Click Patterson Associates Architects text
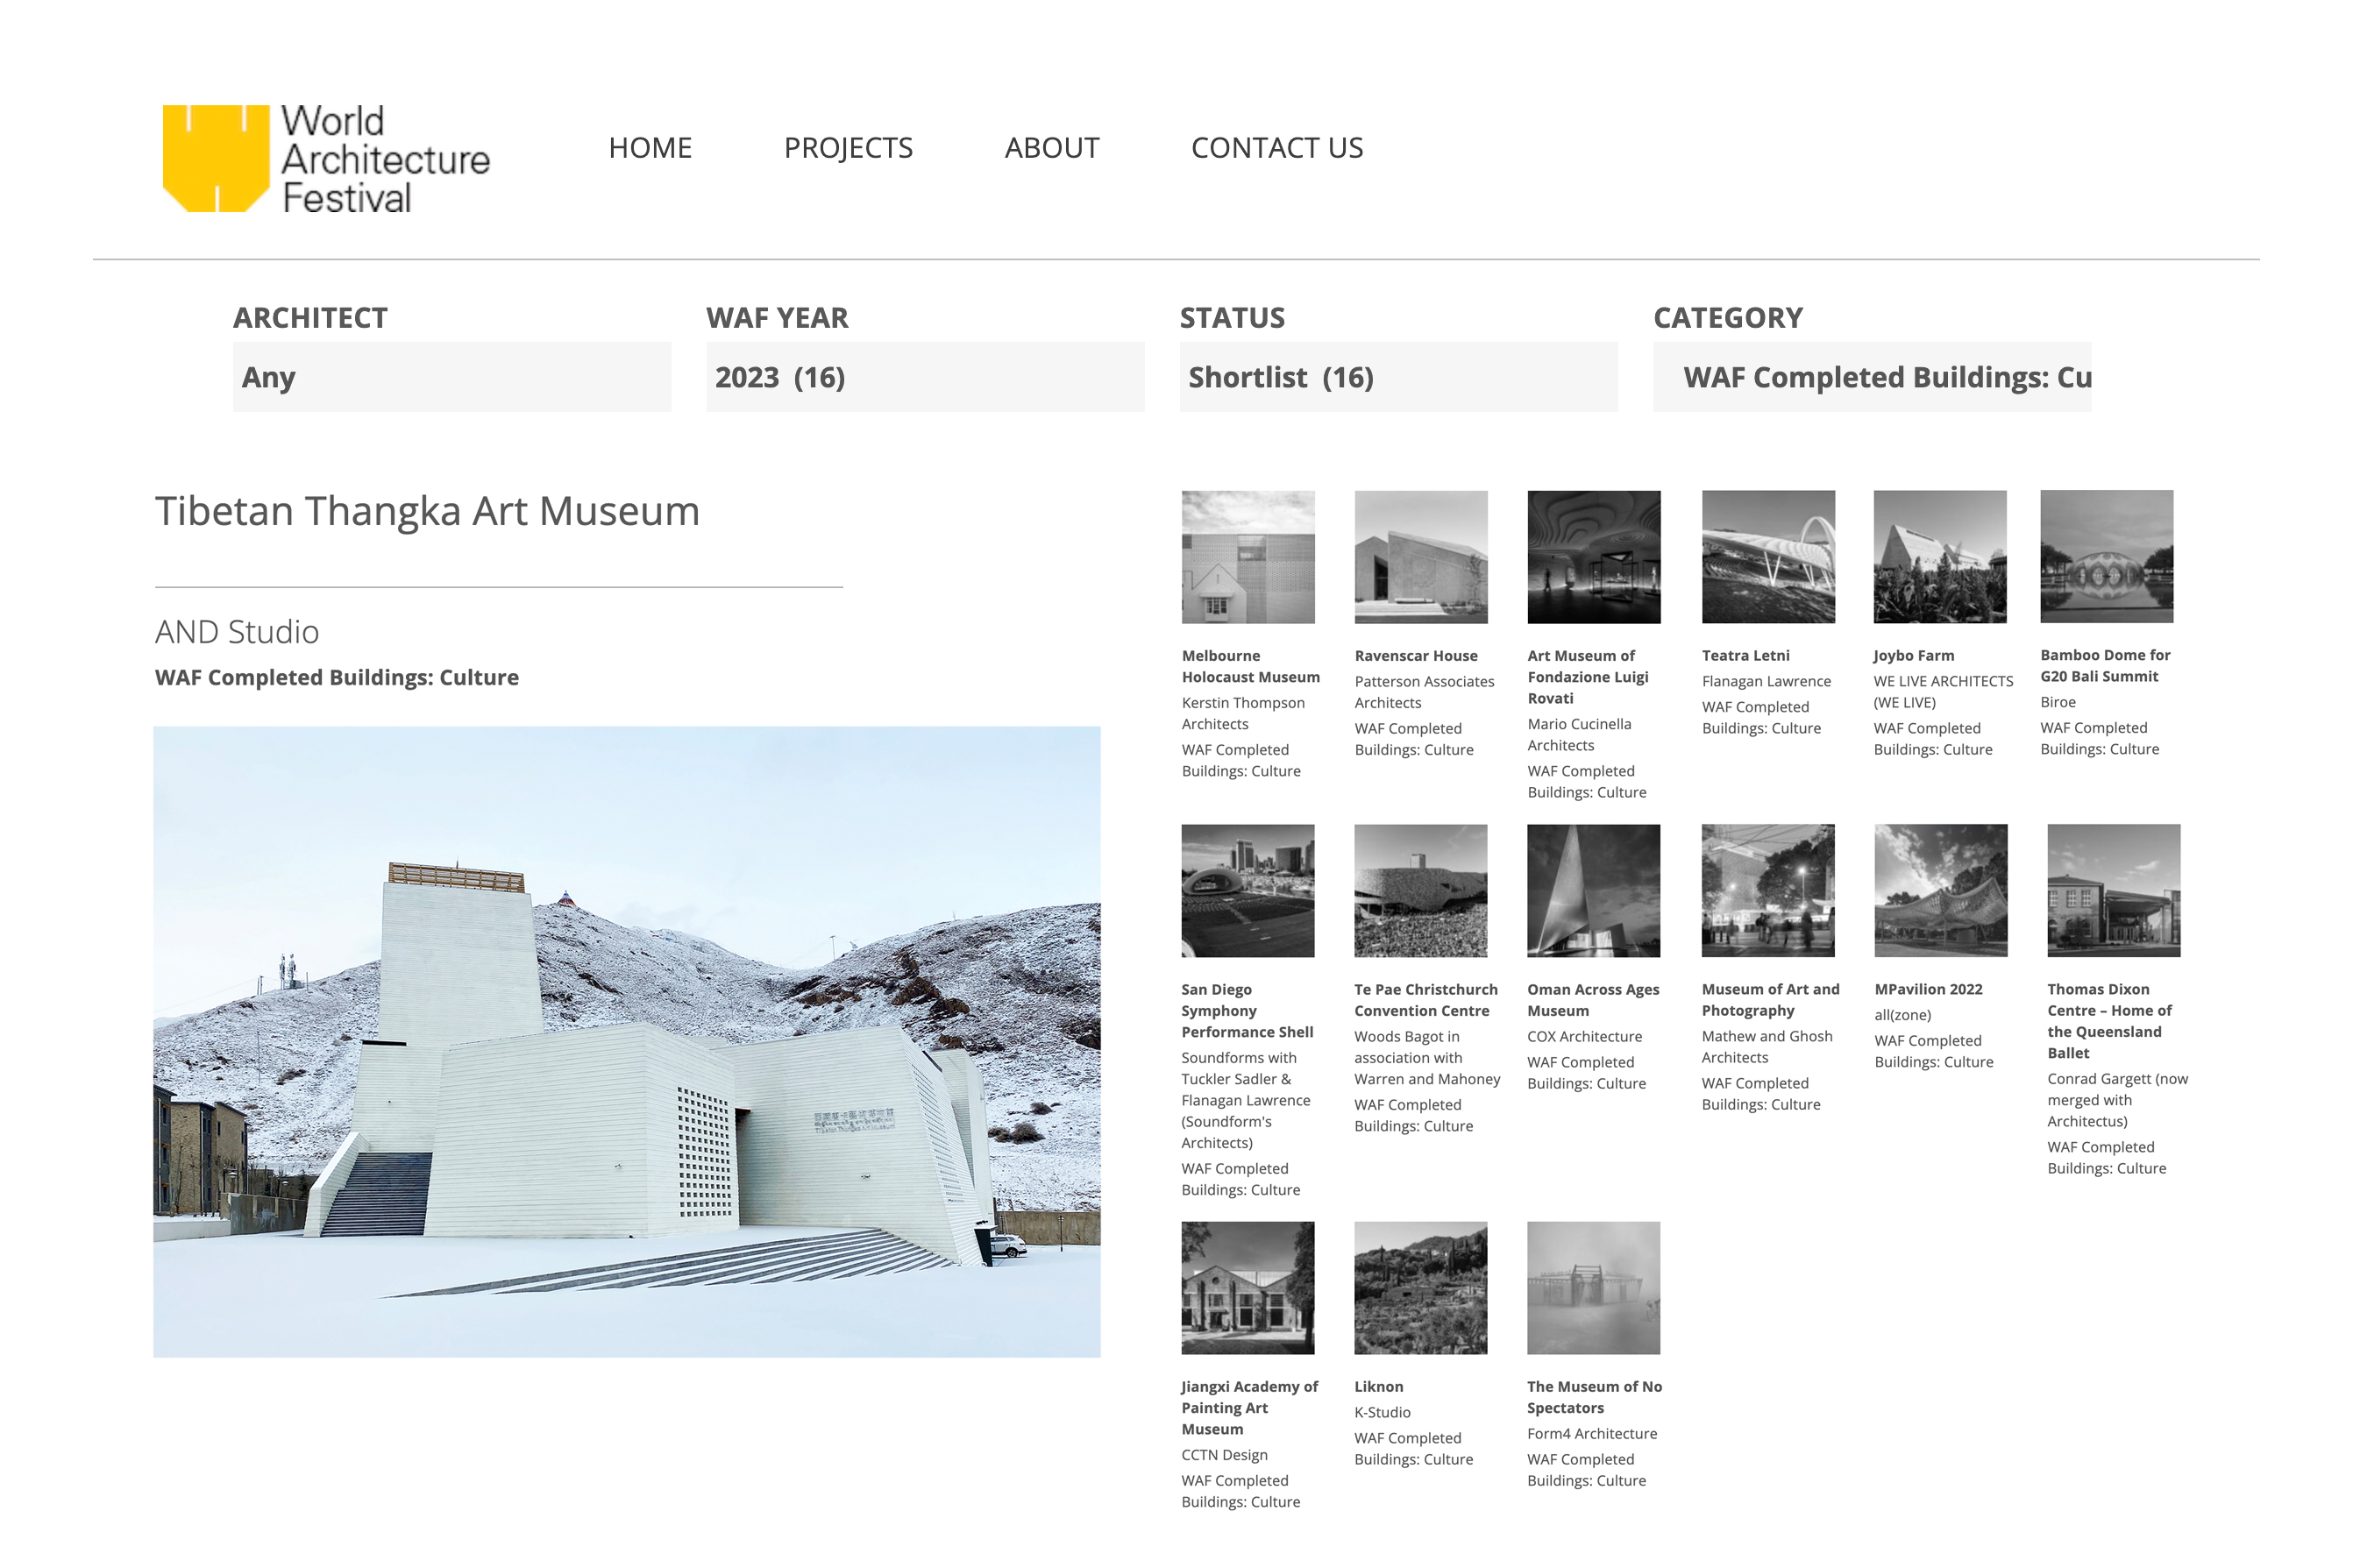 [1424, 692]
